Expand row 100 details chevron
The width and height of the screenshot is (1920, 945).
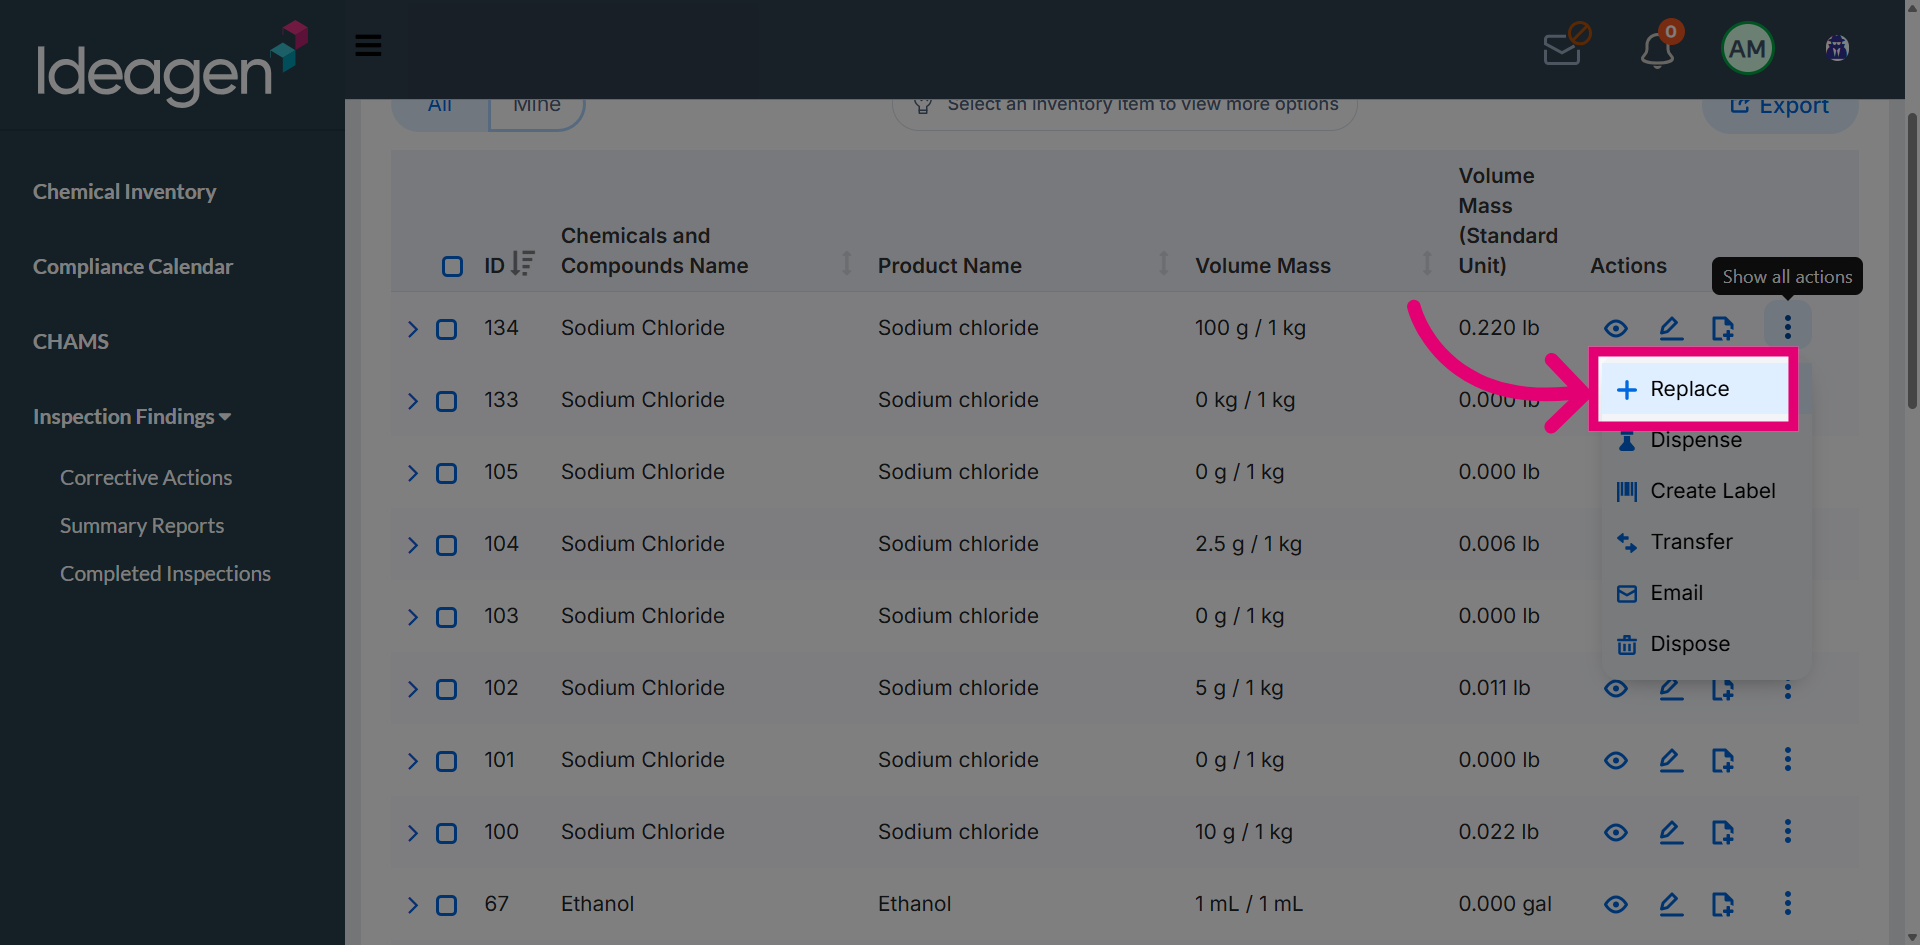412,833
